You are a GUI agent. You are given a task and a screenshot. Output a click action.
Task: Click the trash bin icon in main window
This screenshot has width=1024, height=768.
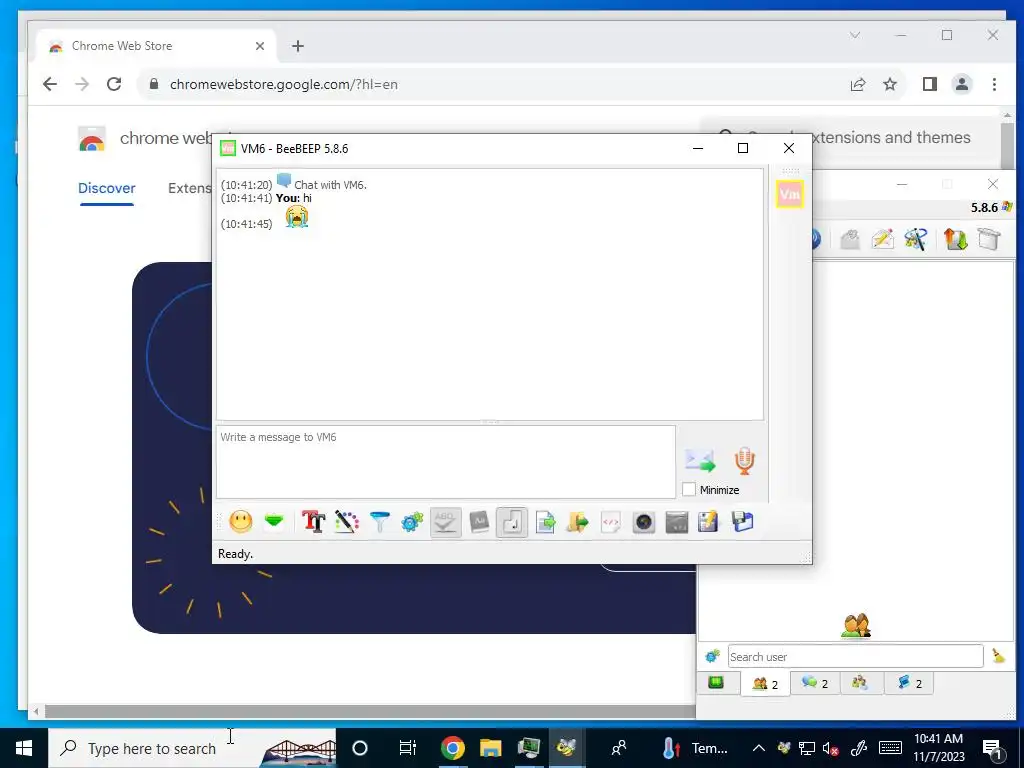click(x=989, y=240)
